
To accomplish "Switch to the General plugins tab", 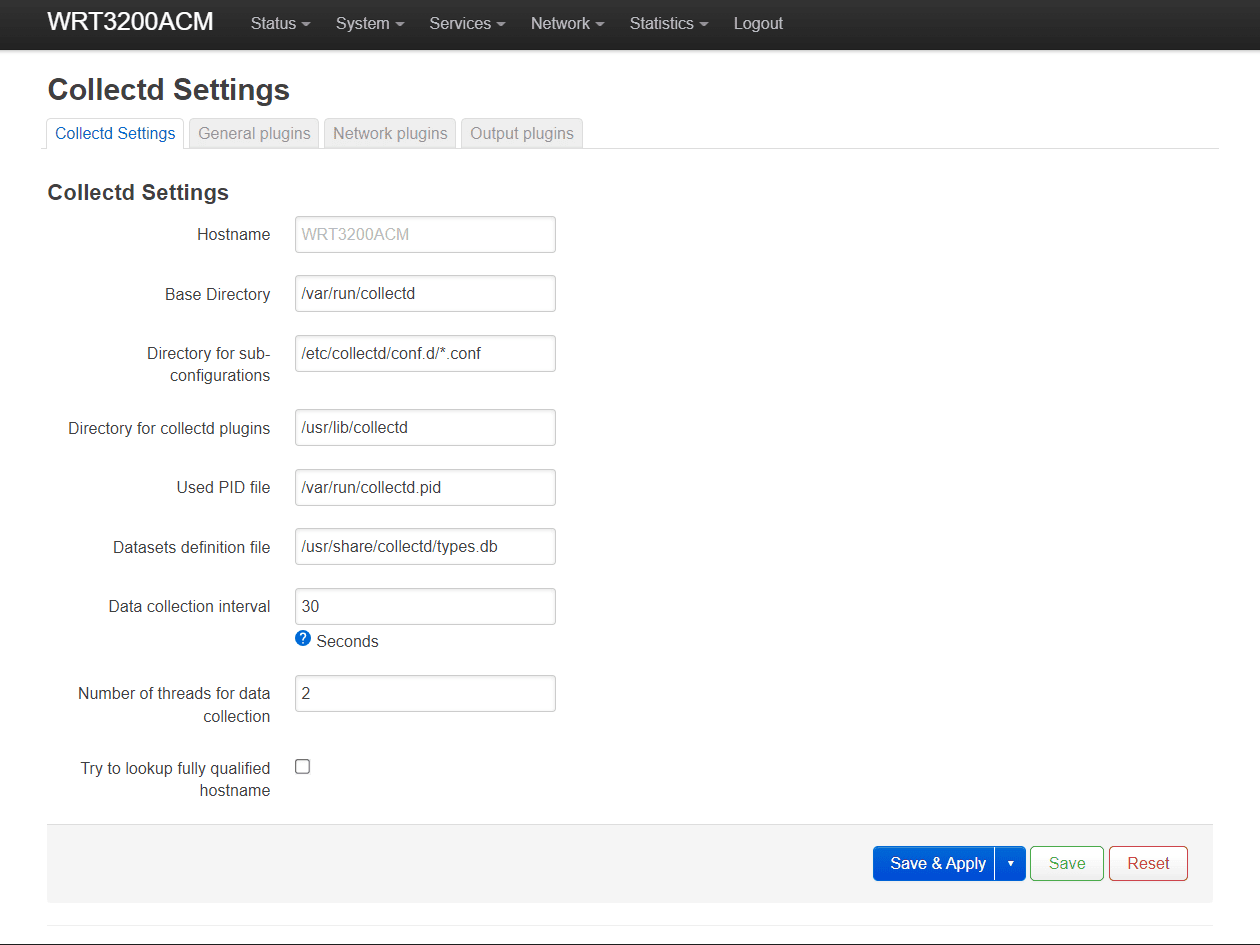I will 254,133.
